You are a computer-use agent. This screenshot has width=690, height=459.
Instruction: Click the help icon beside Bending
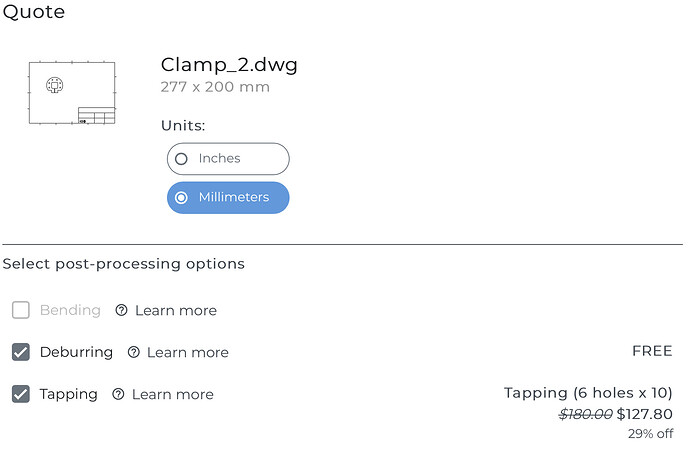tap(121, 310)
